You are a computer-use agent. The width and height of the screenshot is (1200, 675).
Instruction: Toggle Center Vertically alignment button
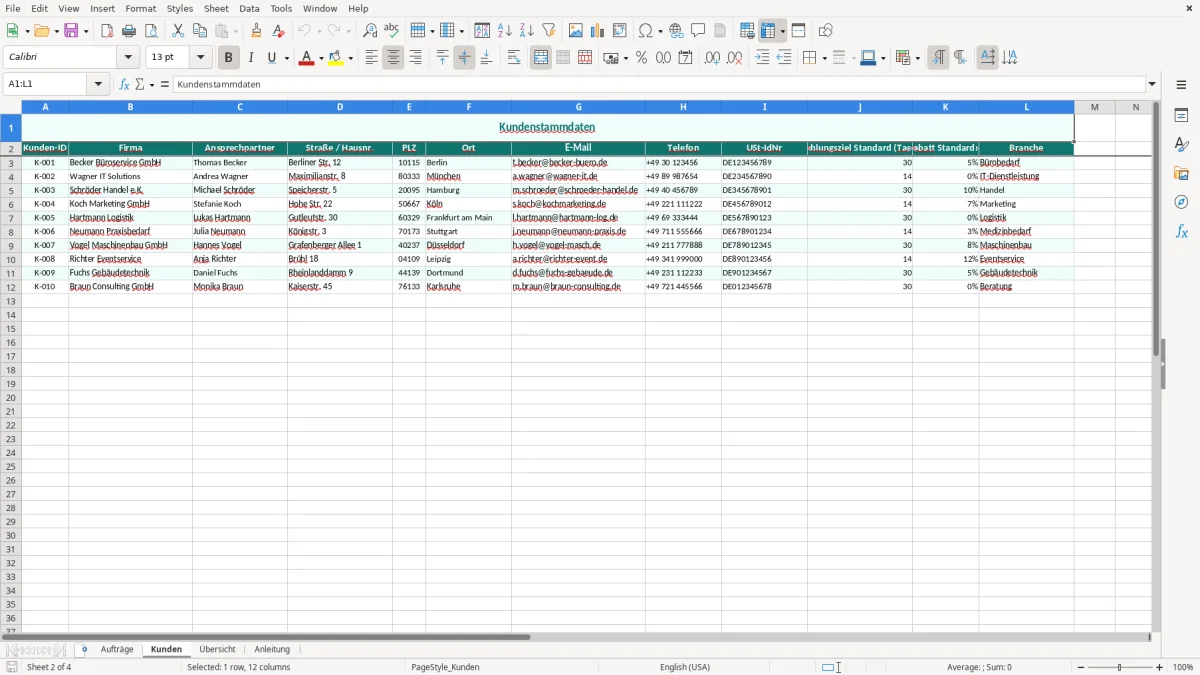pyautogui.click(x=464, y=58)
